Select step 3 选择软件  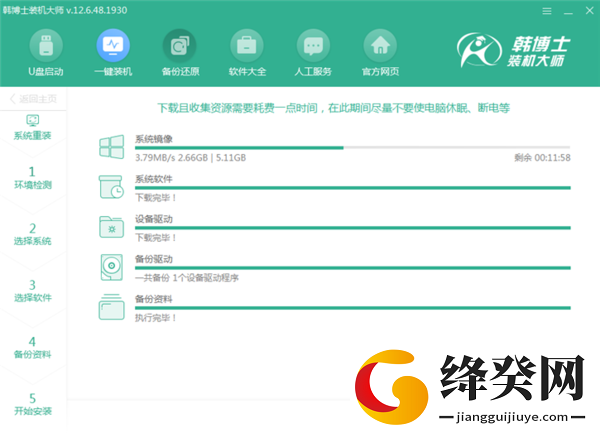33,291
